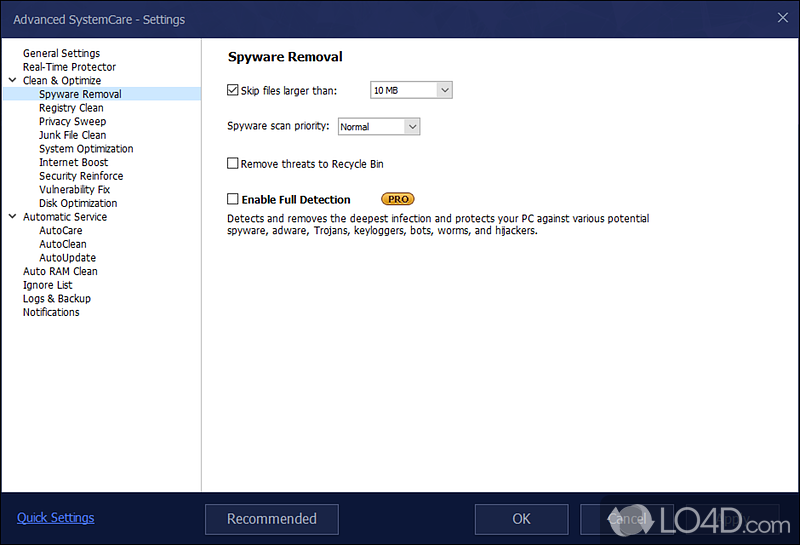This screenshot has height=545, width=800.
Task: Collapse the Clean & Optimize tree node
Action: coord(13,80)
